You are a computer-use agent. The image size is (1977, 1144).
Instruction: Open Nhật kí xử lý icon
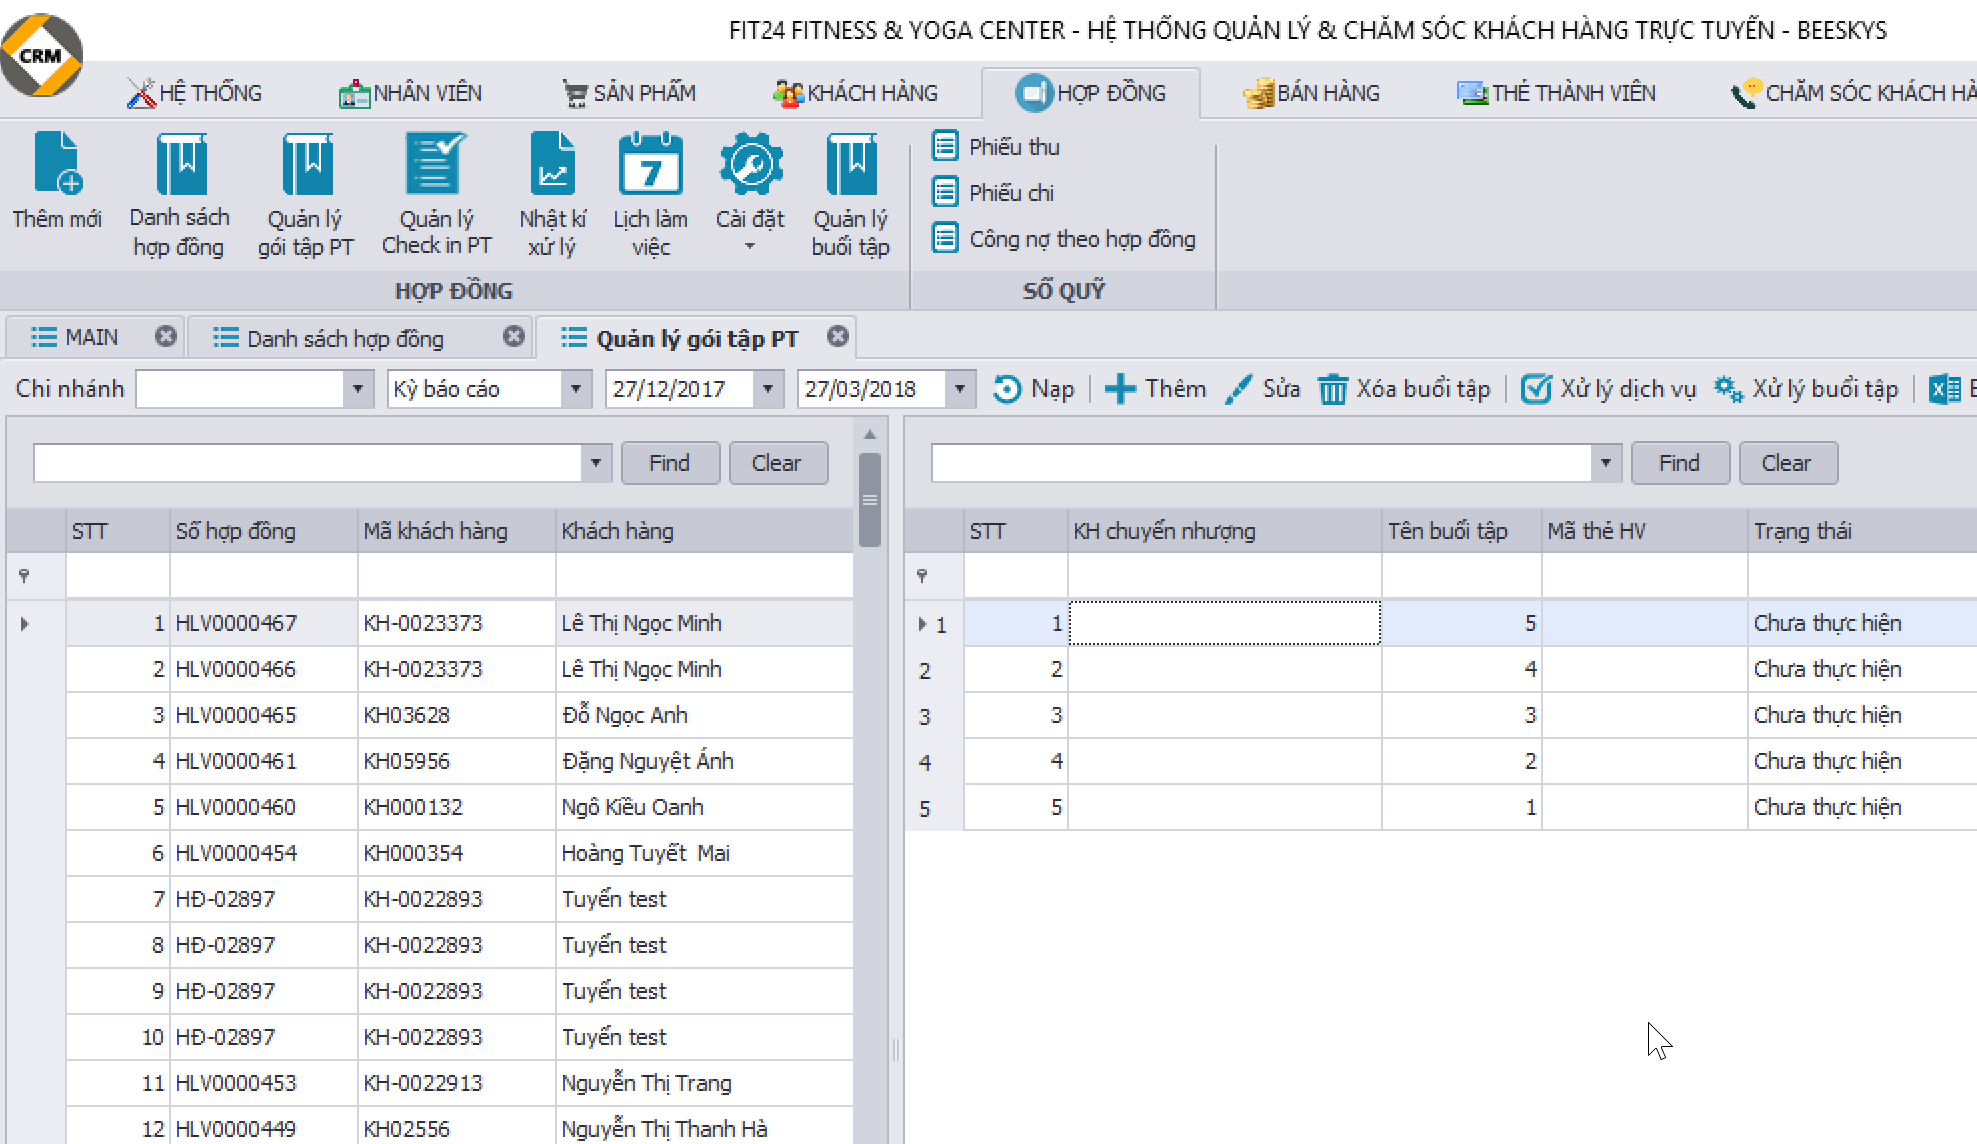pyautogui.click(x=552, y=165)
